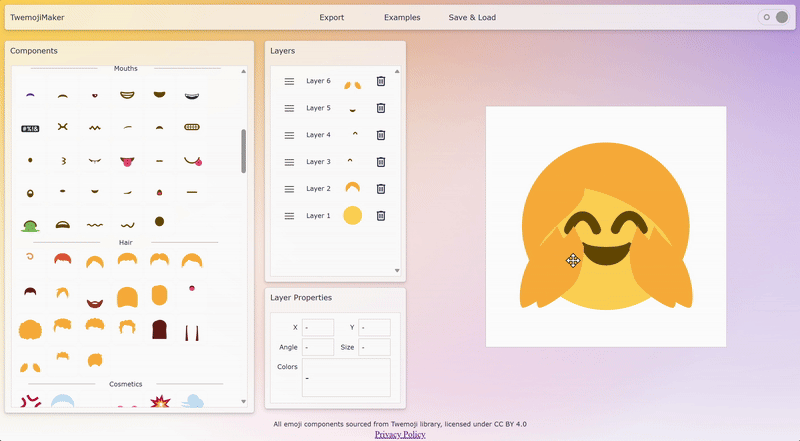Select the green vomit mouth component
The height and width of the screenshot is (441, 800).
tap(30, 224)
